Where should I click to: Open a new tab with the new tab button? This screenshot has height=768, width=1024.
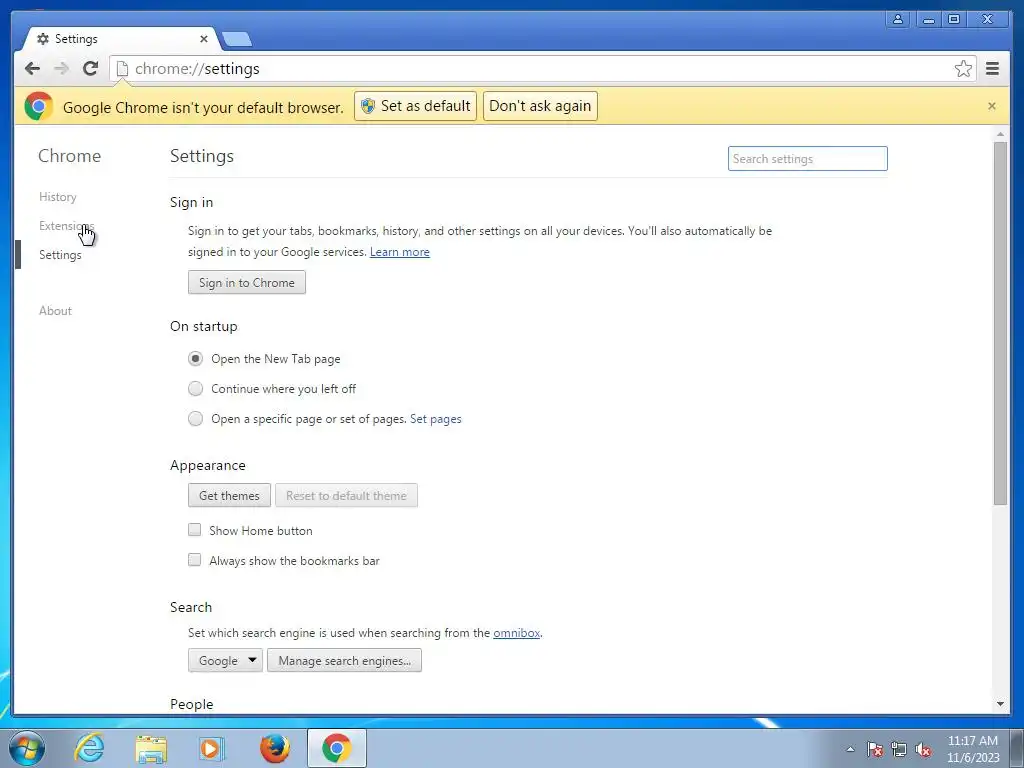[x=236, y=40]
